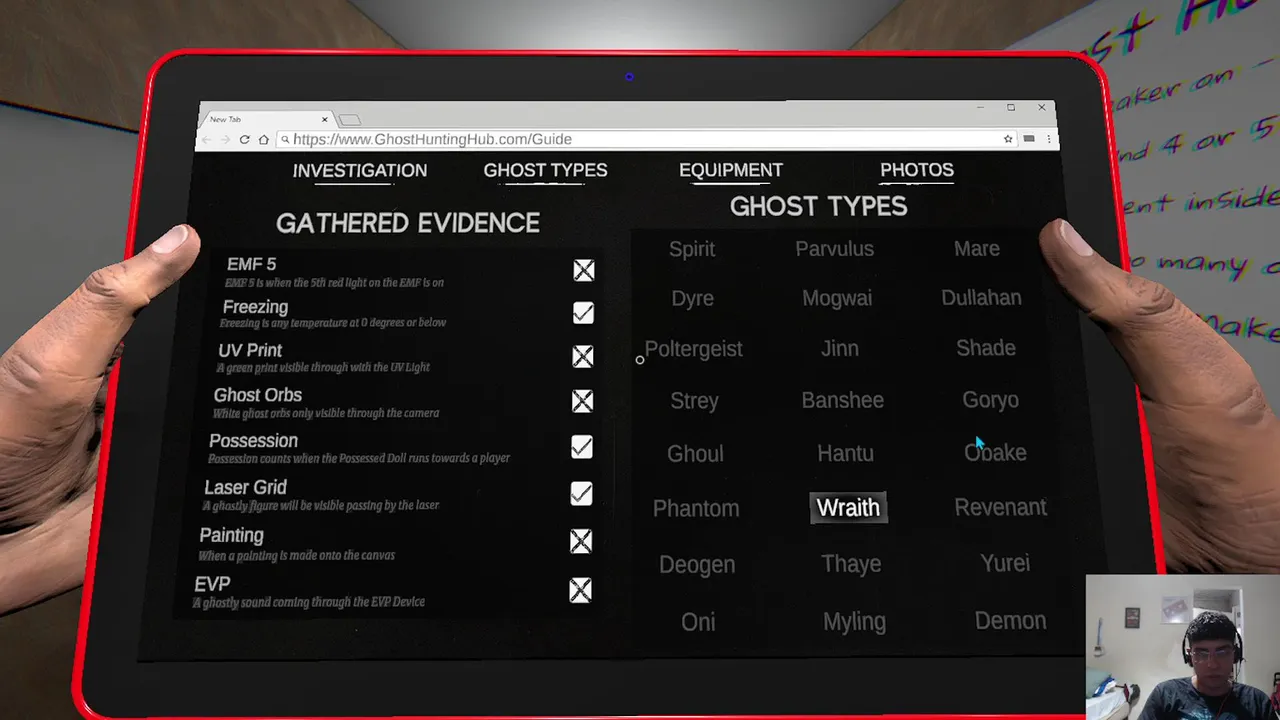
Task: Click the 'EVP' evidence label
Action: pyautogui.click(x=212, y=583)
